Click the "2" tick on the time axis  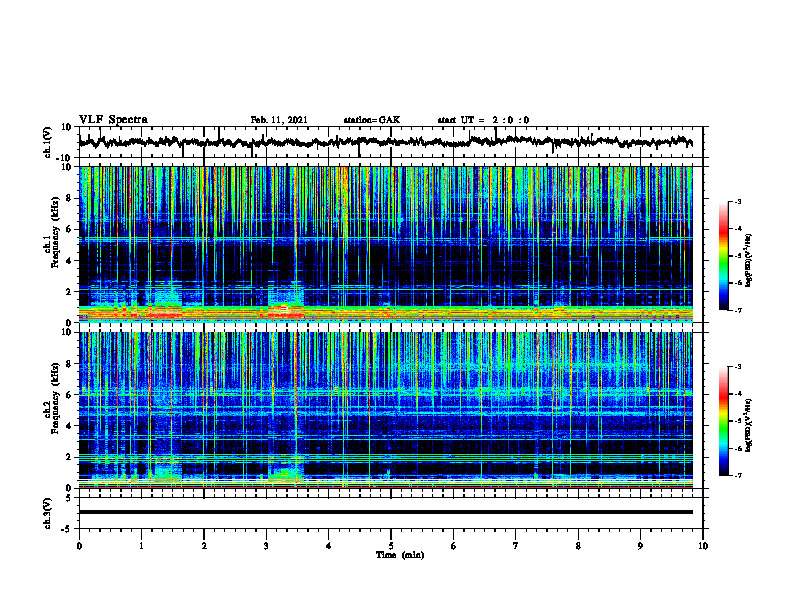tap(204, 546)
